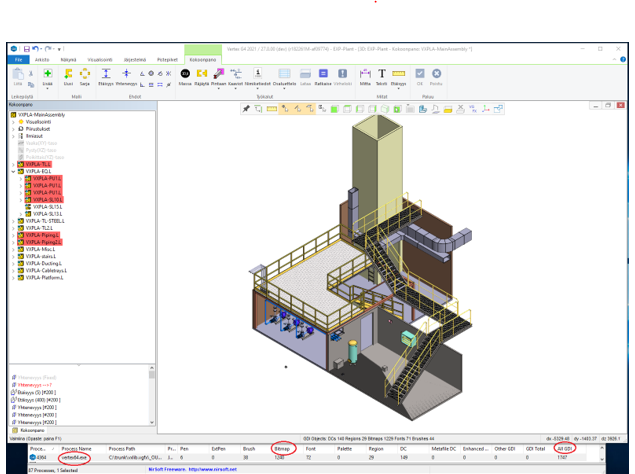Open the Nimiketiedot item data tool
This screenshot has height=474, width=635.
click(x=257, y=75)
